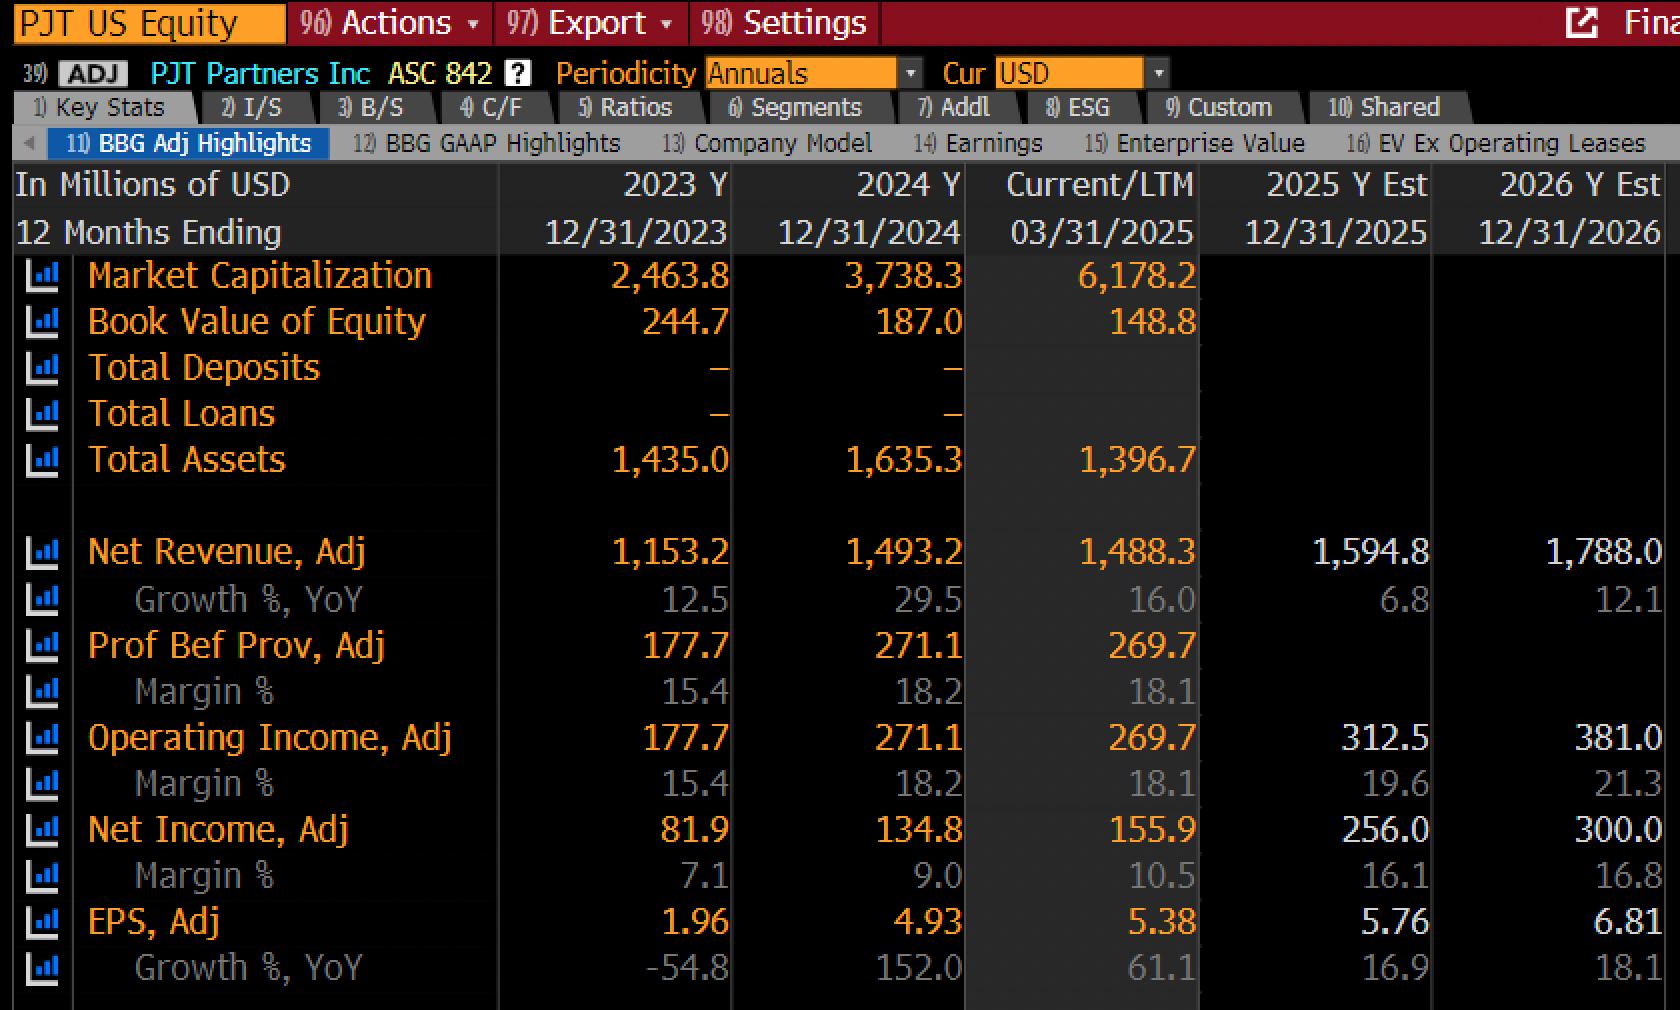Open the Settings button

click(784, 22)
